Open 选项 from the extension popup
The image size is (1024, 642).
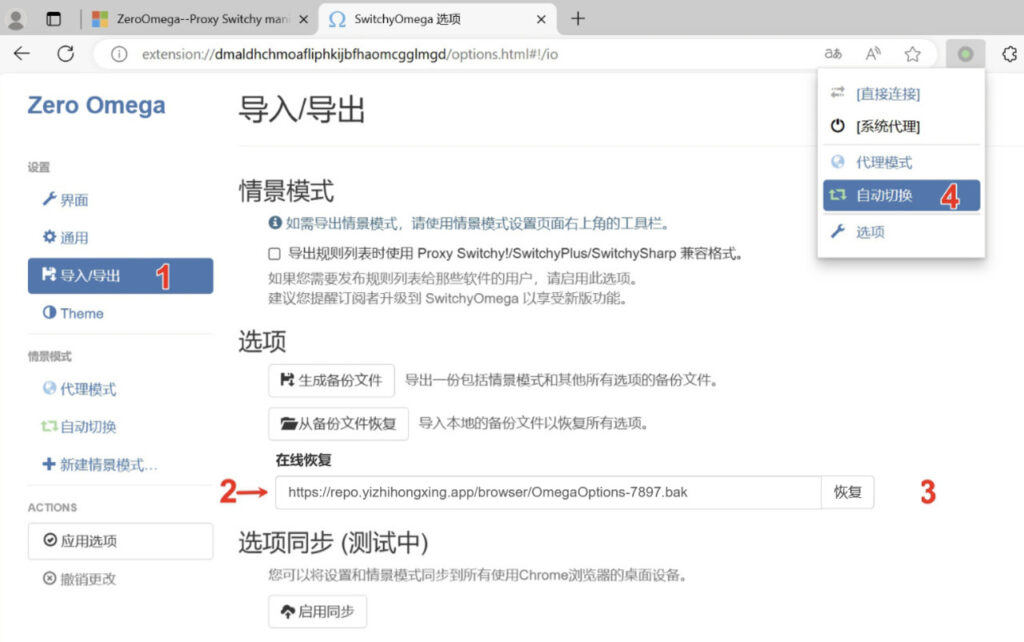pos(870,232)
